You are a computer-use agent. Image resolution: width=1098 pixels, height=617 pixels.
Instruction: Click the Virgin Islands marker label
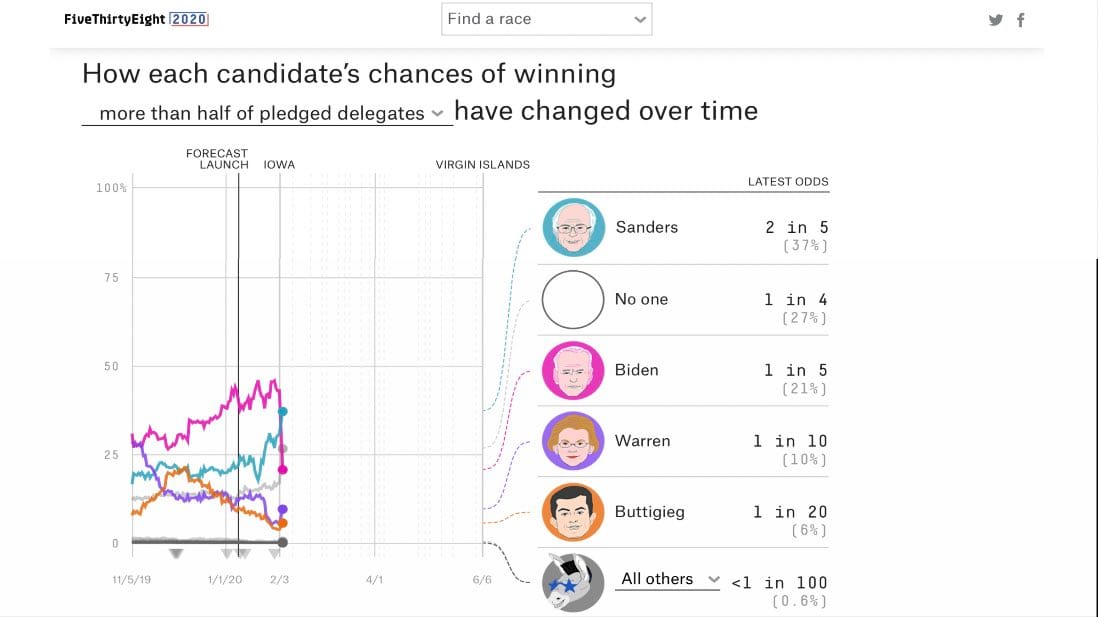point(482,165)
